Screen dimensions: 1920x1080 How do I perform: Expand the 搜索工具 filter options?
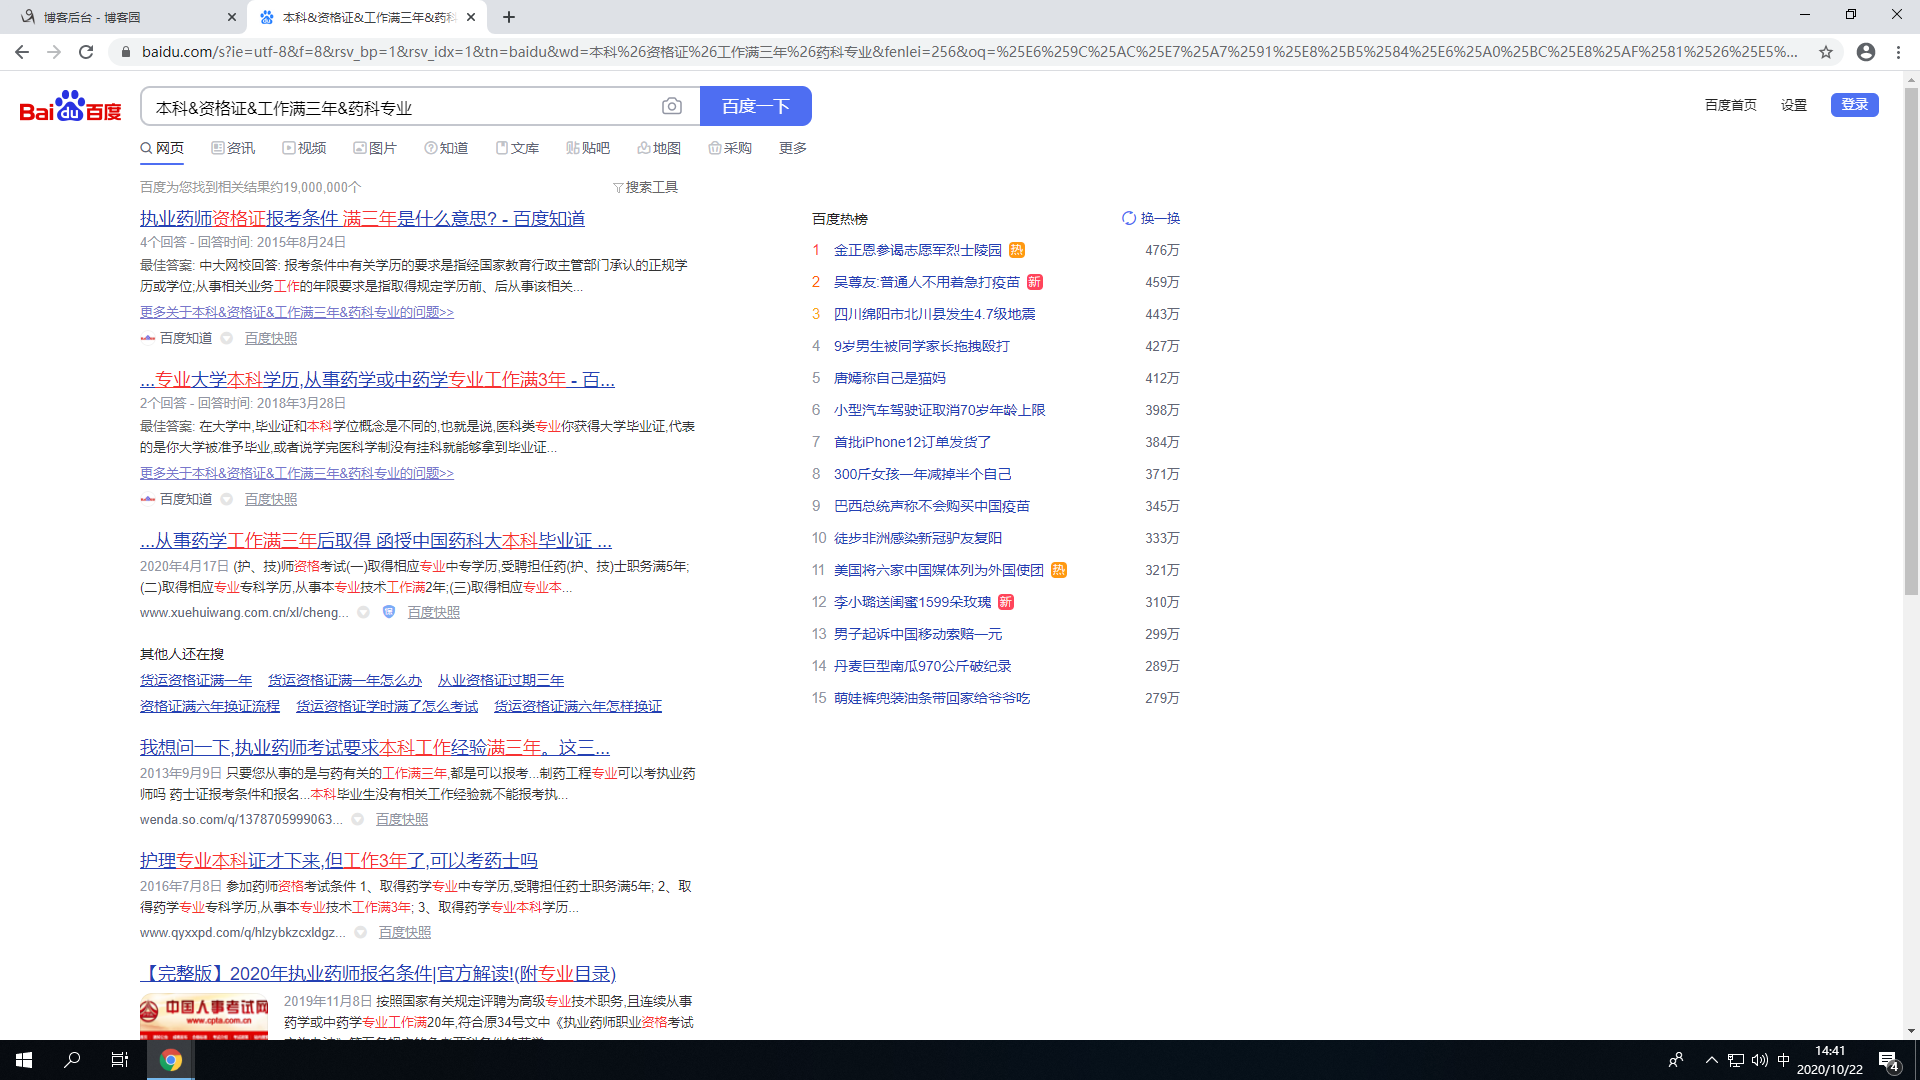coord(645,187)
